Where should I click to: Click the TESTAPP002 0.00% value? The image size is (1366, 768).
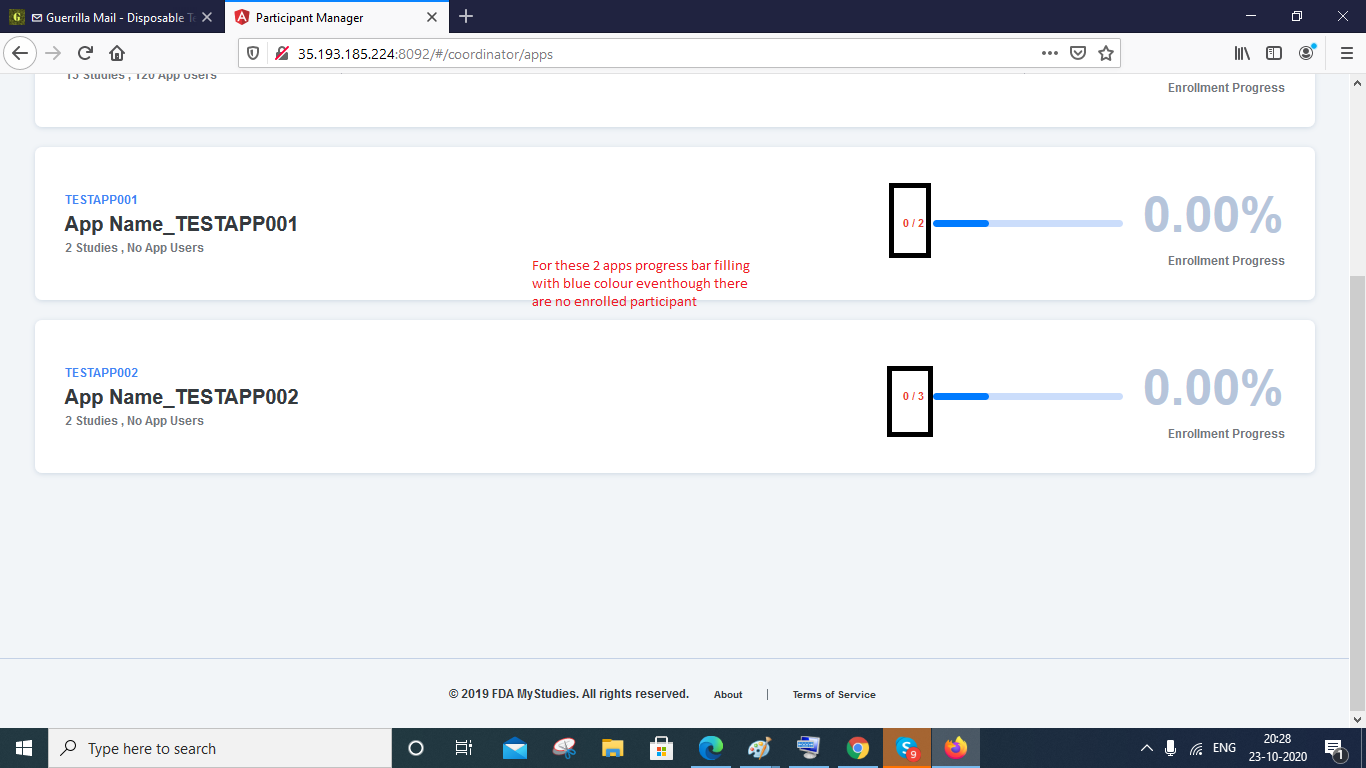(1213, 387)
